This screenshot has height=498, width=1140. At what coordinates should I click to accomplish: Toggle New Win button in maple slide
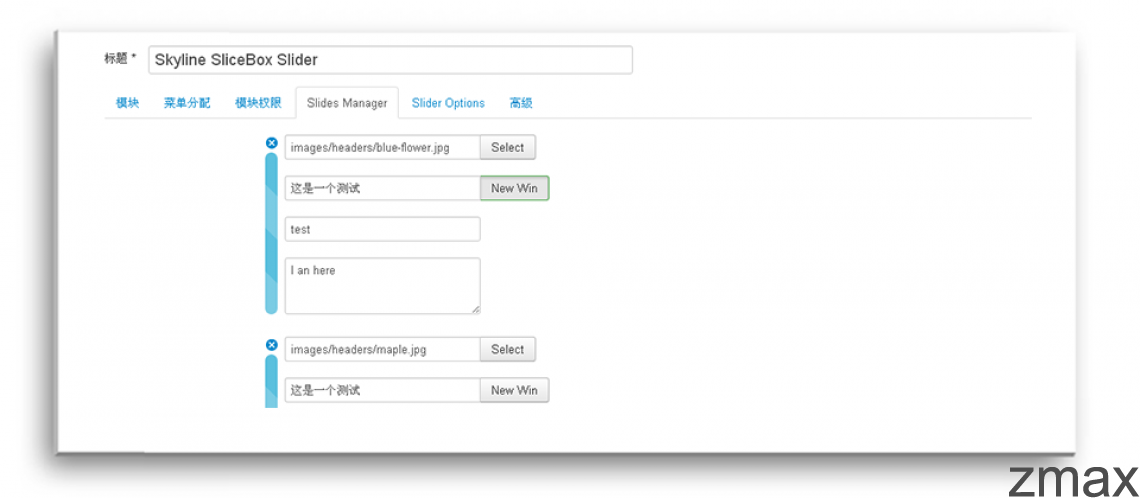(514, 390)
